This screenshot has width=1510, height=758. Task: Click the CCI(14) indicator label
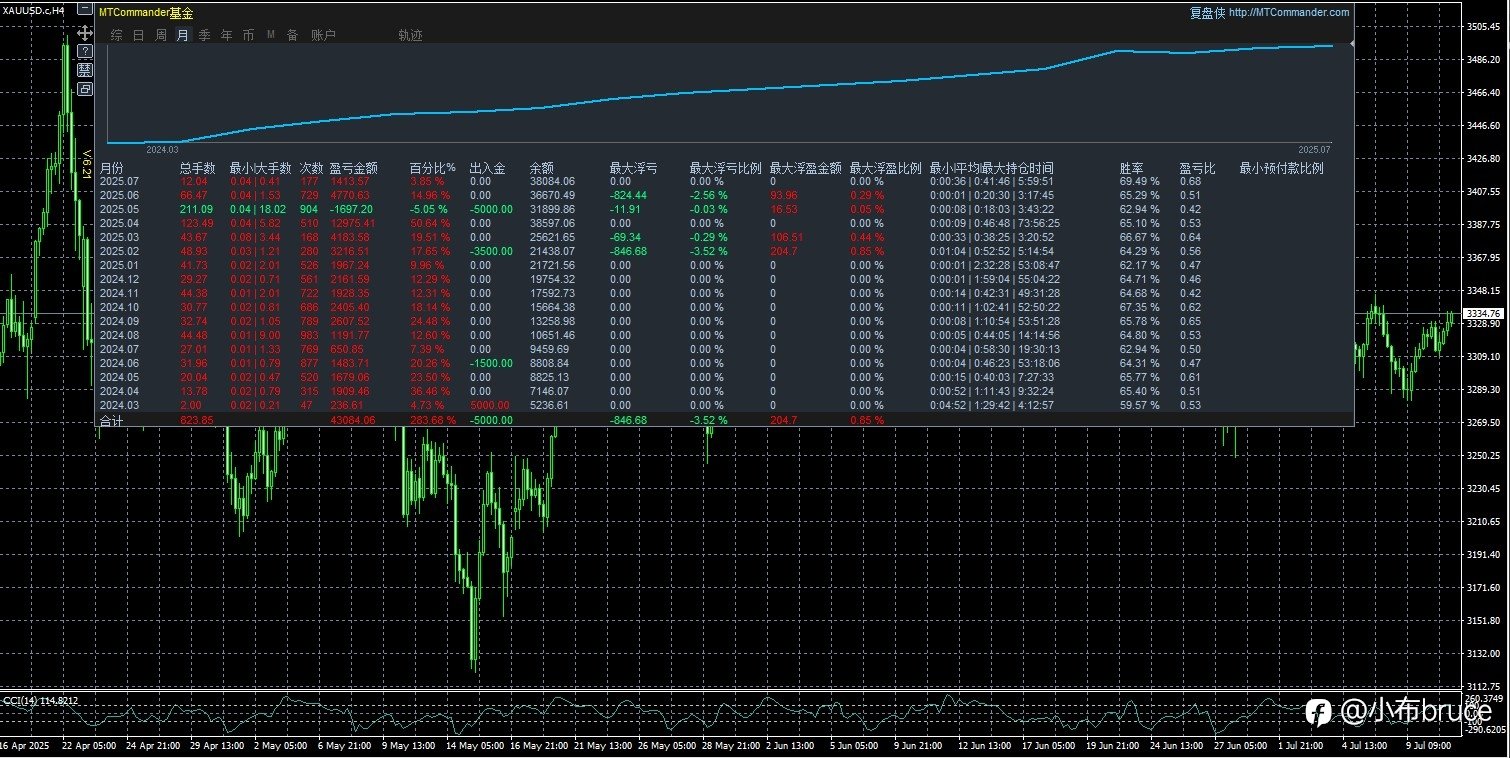pyautogui.click(x=41, y=700)
